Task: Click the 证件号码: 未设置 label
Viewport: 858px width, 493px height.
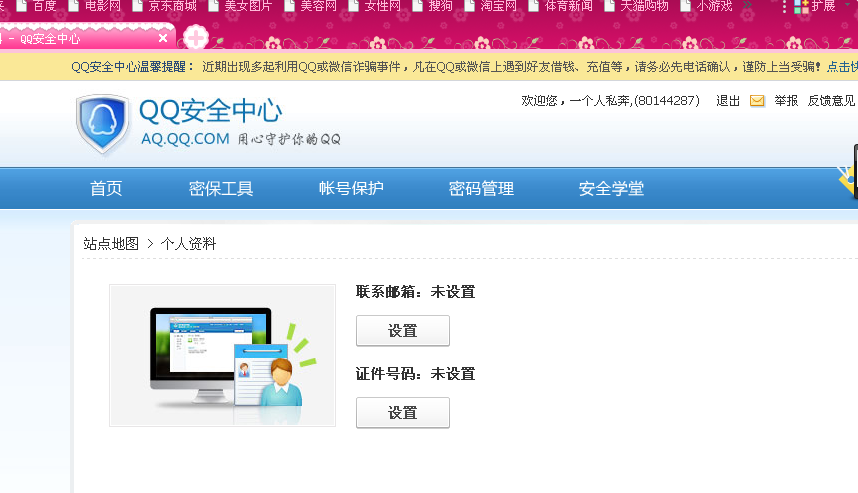Action: tap(415, 374)
